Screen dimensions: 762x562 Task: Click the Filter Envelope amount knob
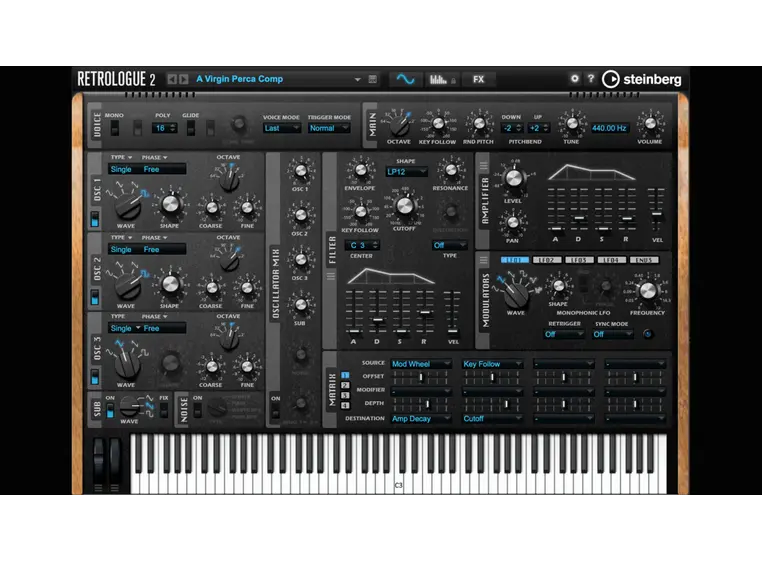[x=361, y=170]
